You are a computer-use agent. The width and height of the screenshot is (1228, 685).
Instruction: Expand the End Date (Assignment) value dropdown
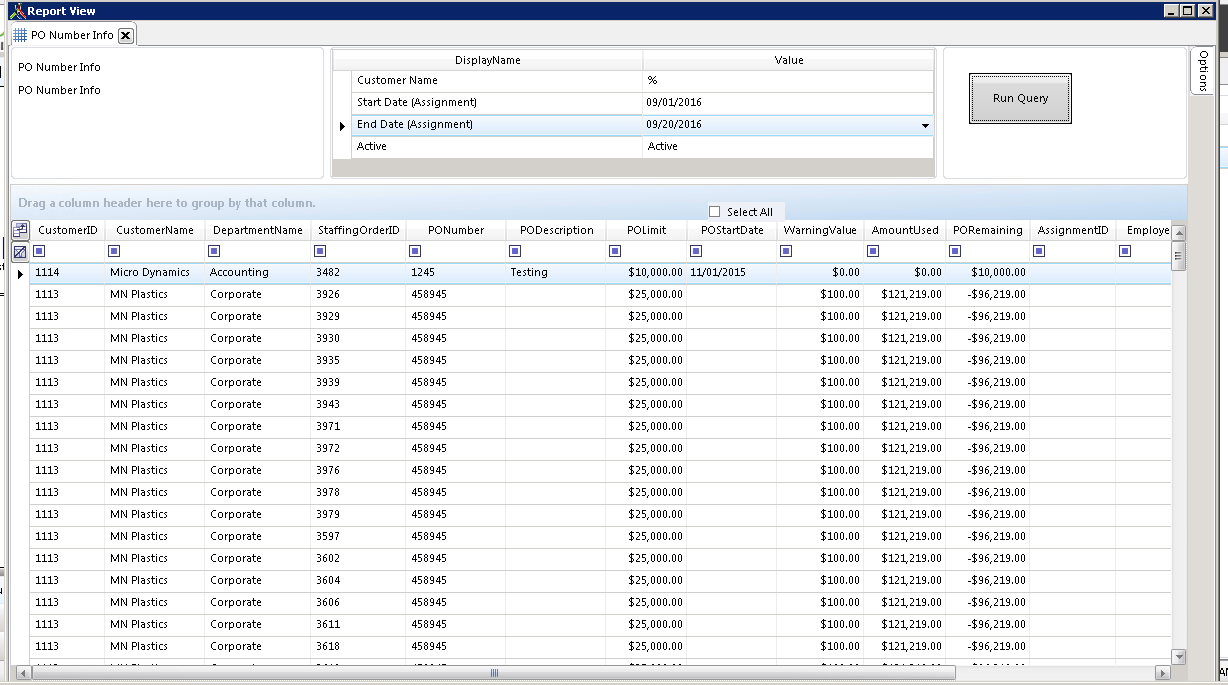(925, 125)
